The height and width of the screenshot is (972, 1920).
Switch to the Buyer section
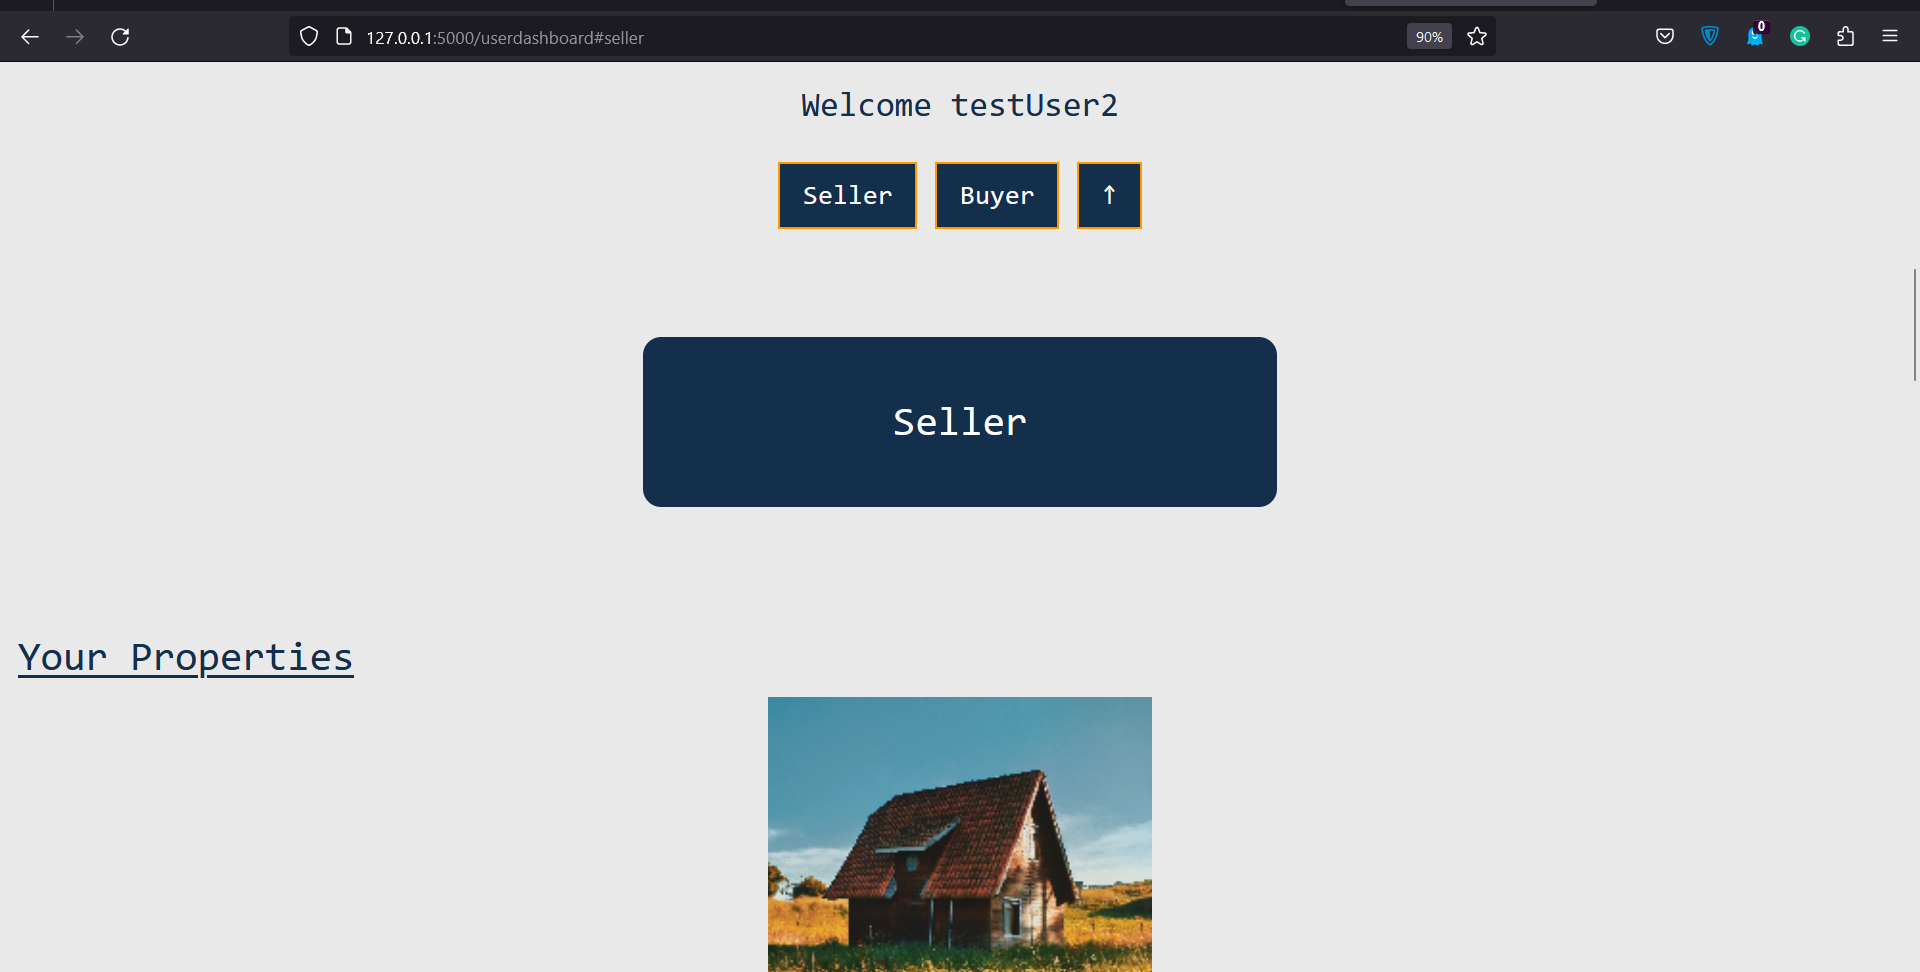pos(996,196)
